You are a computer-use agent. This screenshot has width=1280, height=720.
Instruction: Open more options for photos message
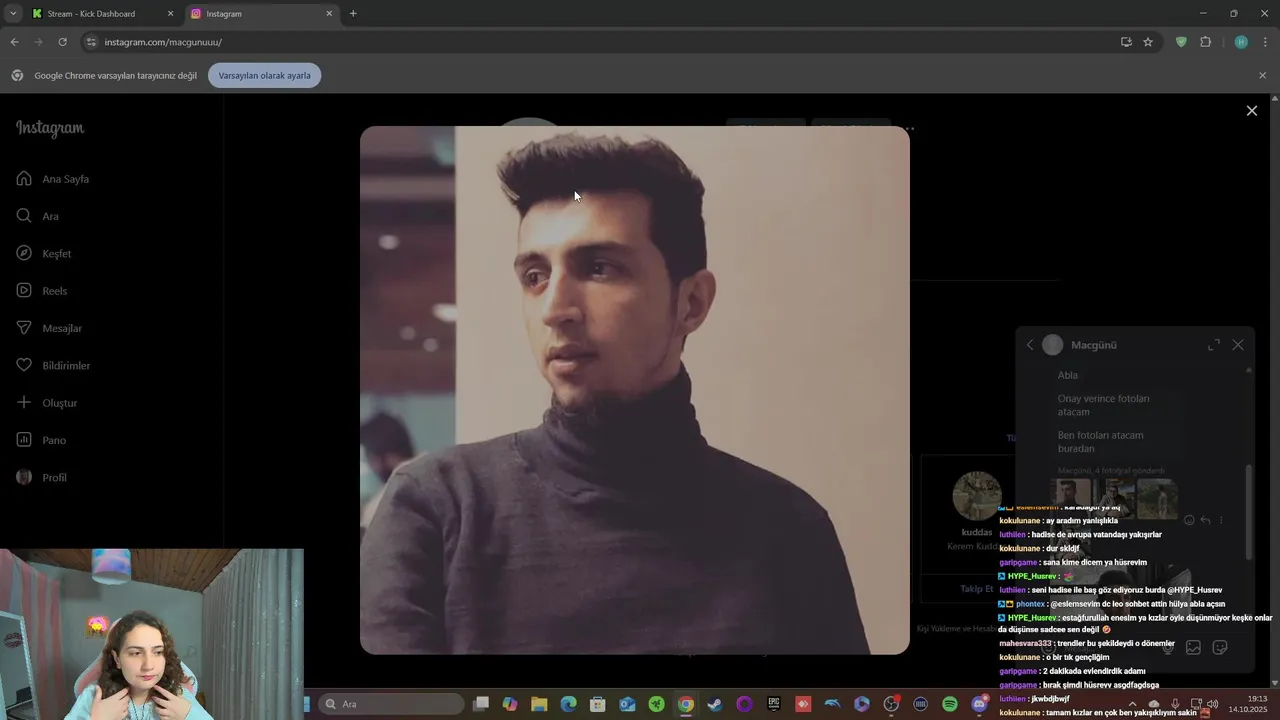pos(1220,520)
